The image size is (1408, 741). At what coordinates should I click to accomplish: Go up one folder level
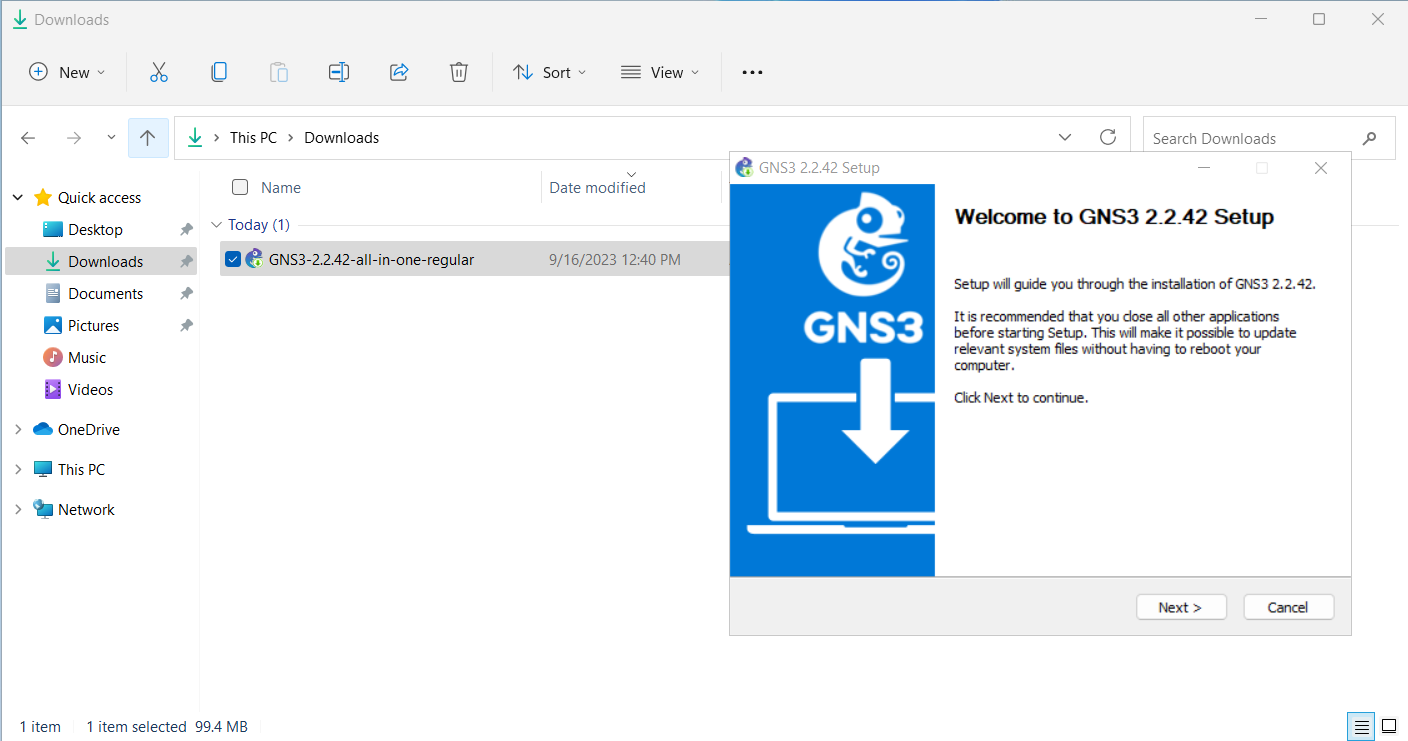click(148, 138)
